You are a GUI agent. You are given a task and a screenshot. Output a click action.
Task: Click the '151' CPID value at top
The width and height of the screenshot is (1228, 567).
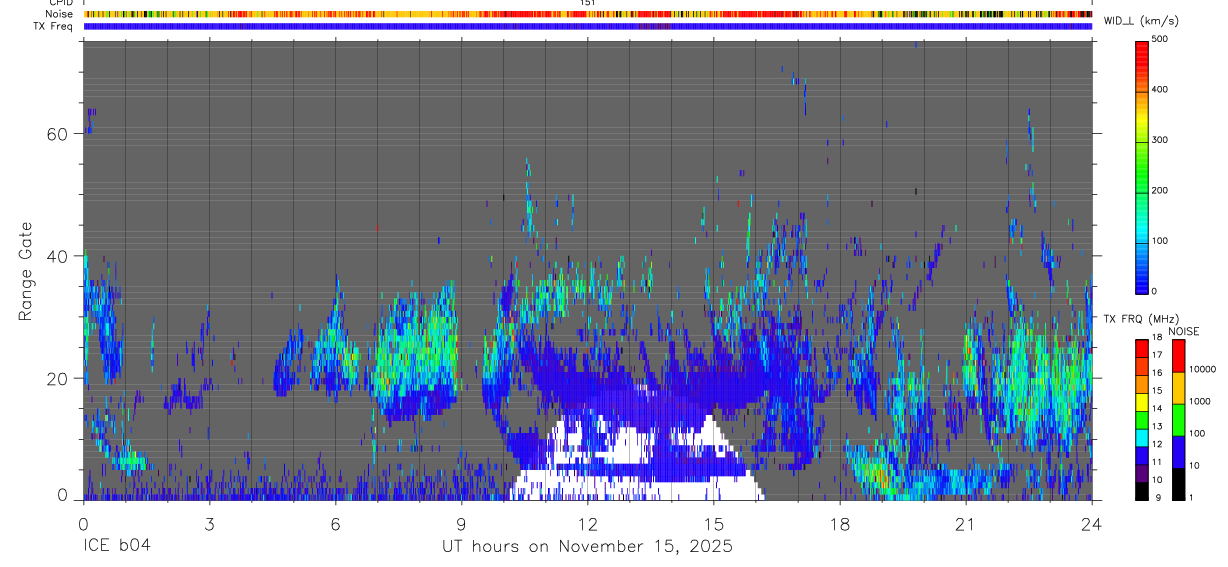click(588, 3)
